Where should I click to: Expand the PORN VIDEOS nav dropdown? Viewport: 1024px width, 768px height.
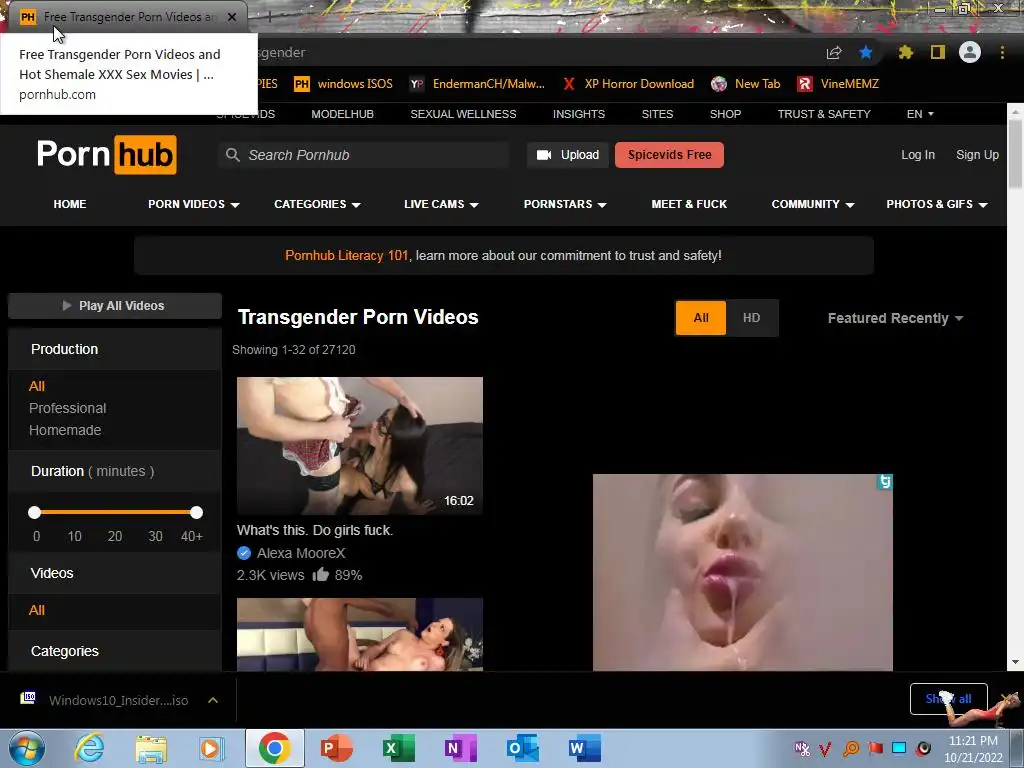(193, 204)
